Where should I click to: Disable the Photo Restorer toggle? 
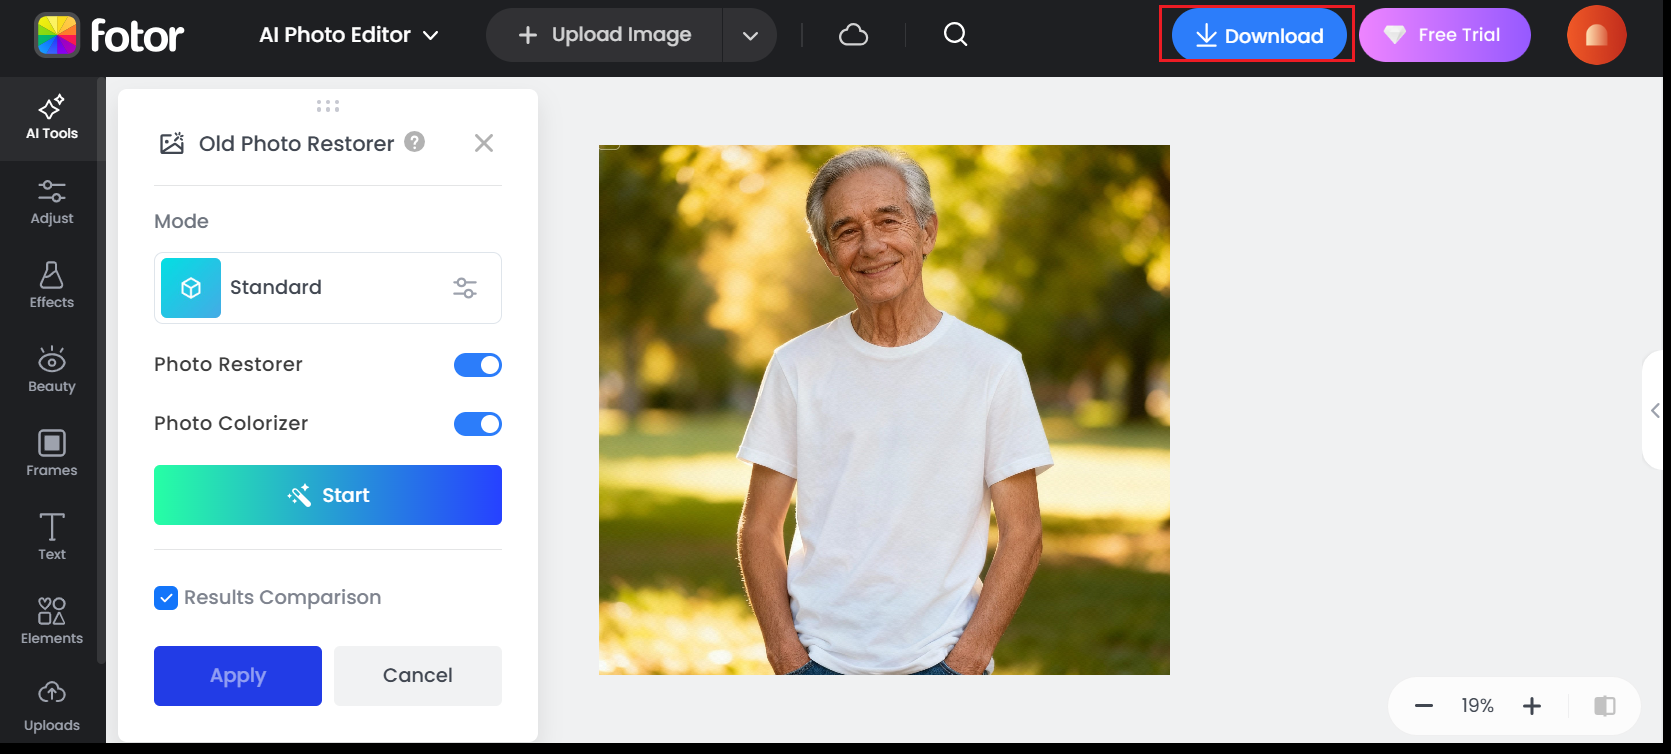coord(478,365)
